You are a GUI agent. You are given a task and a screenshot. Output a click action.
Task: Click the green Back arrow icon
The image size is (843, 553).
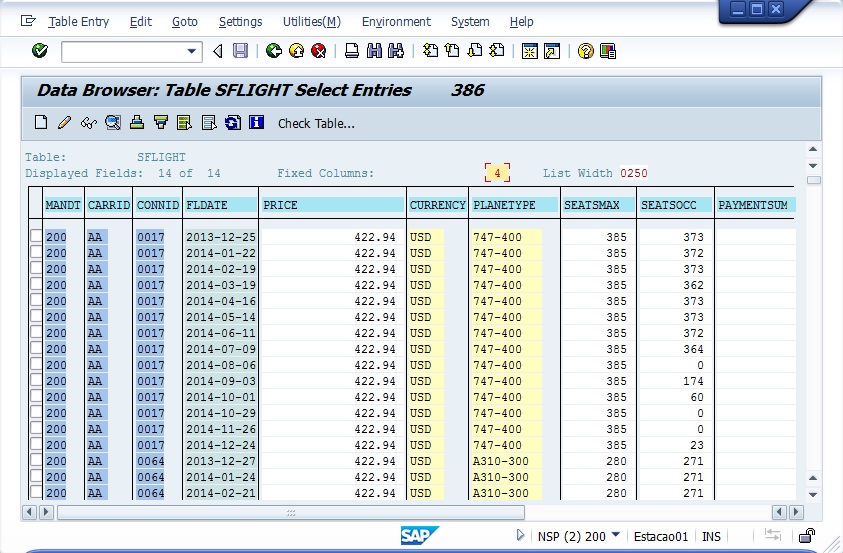273,51
